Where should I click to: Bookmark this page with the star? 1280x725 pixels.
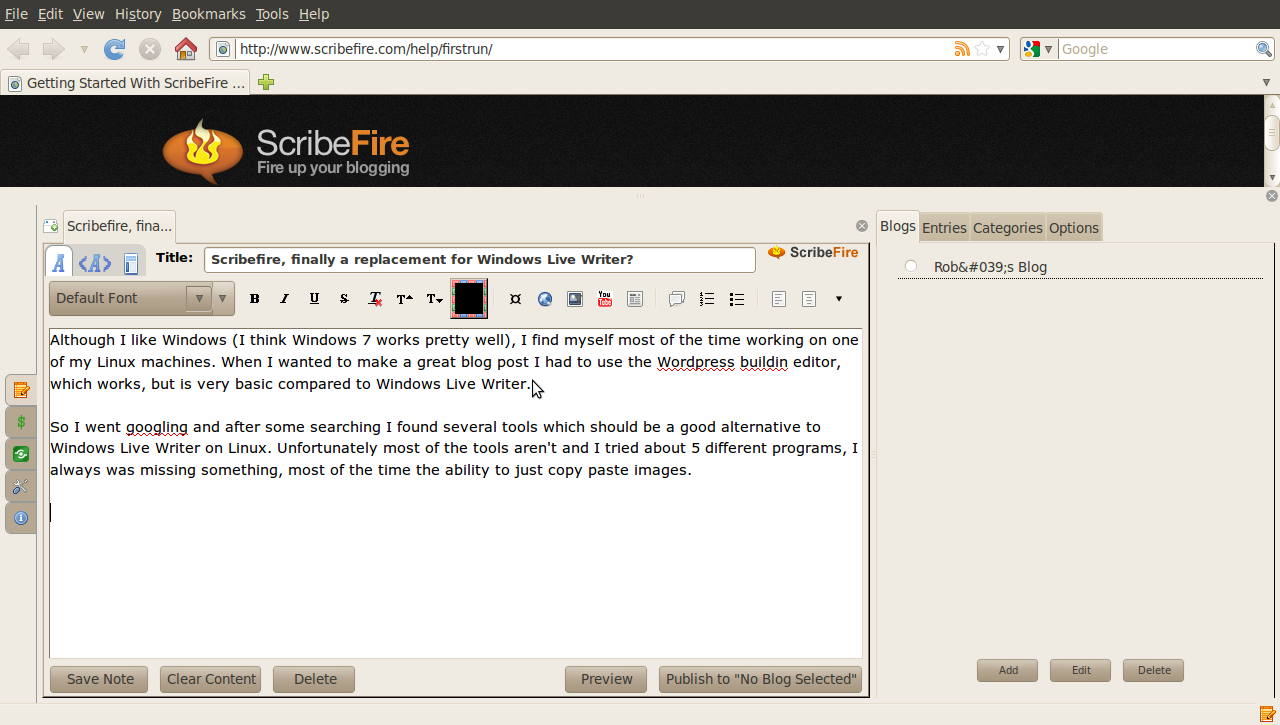click(982, 49)
